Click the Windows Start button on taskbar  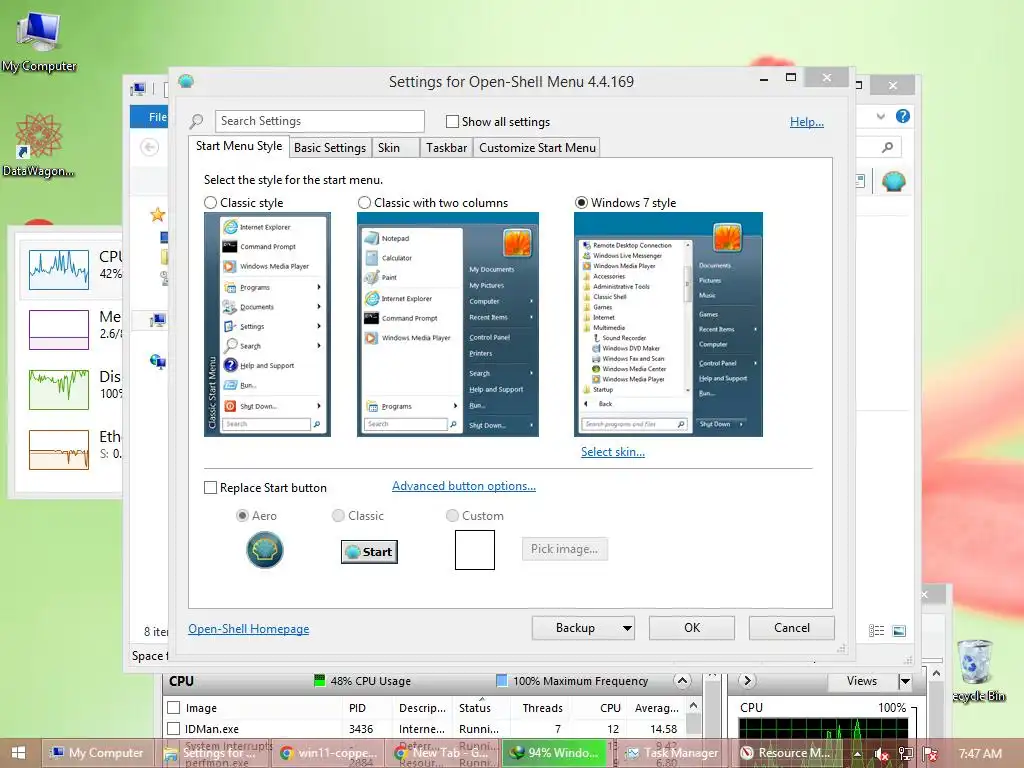[x=18, y=753]
